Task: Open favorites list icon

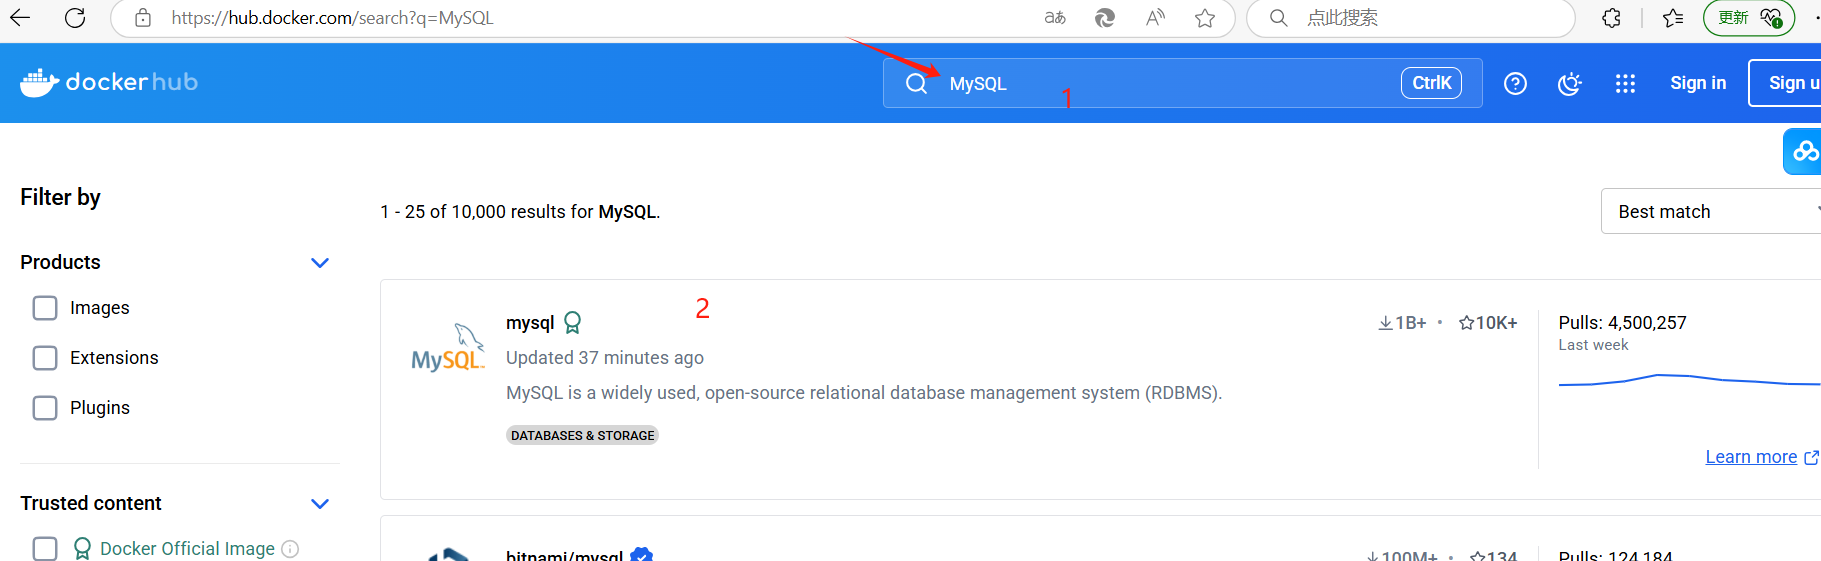Action: point(1673,17)
